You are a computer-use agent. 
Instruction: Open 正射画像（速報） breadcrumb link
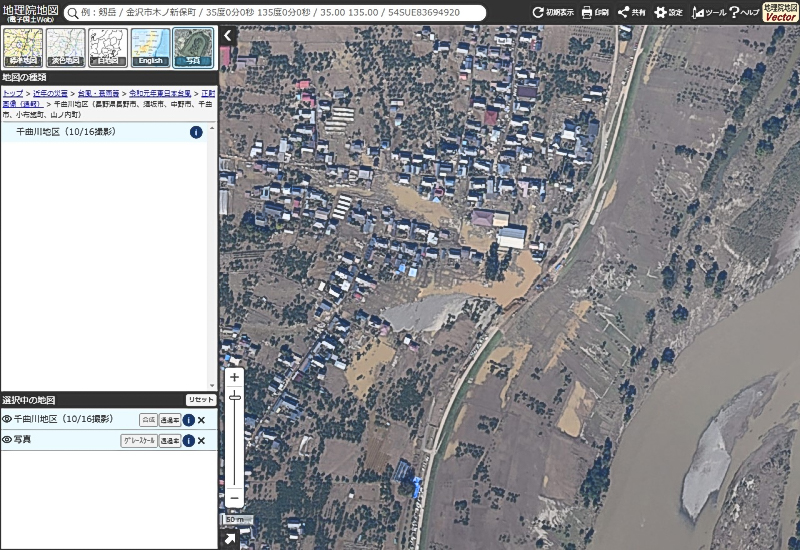coord(208,93)
